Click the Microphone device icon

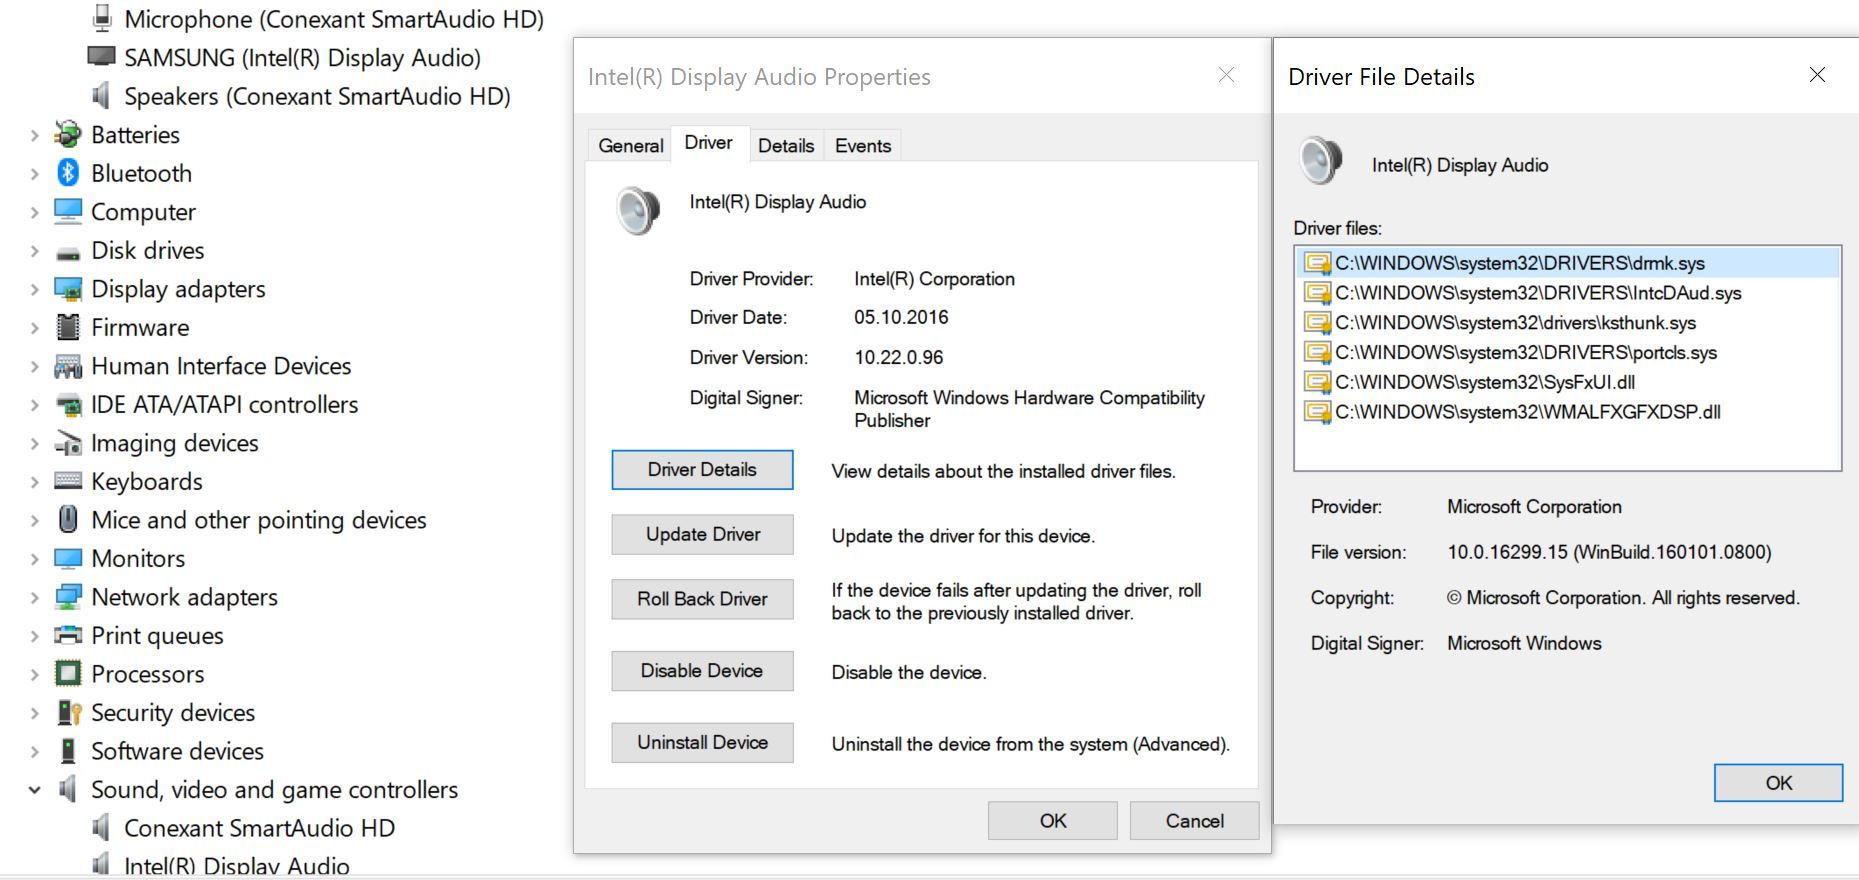[x=101, y=18]
